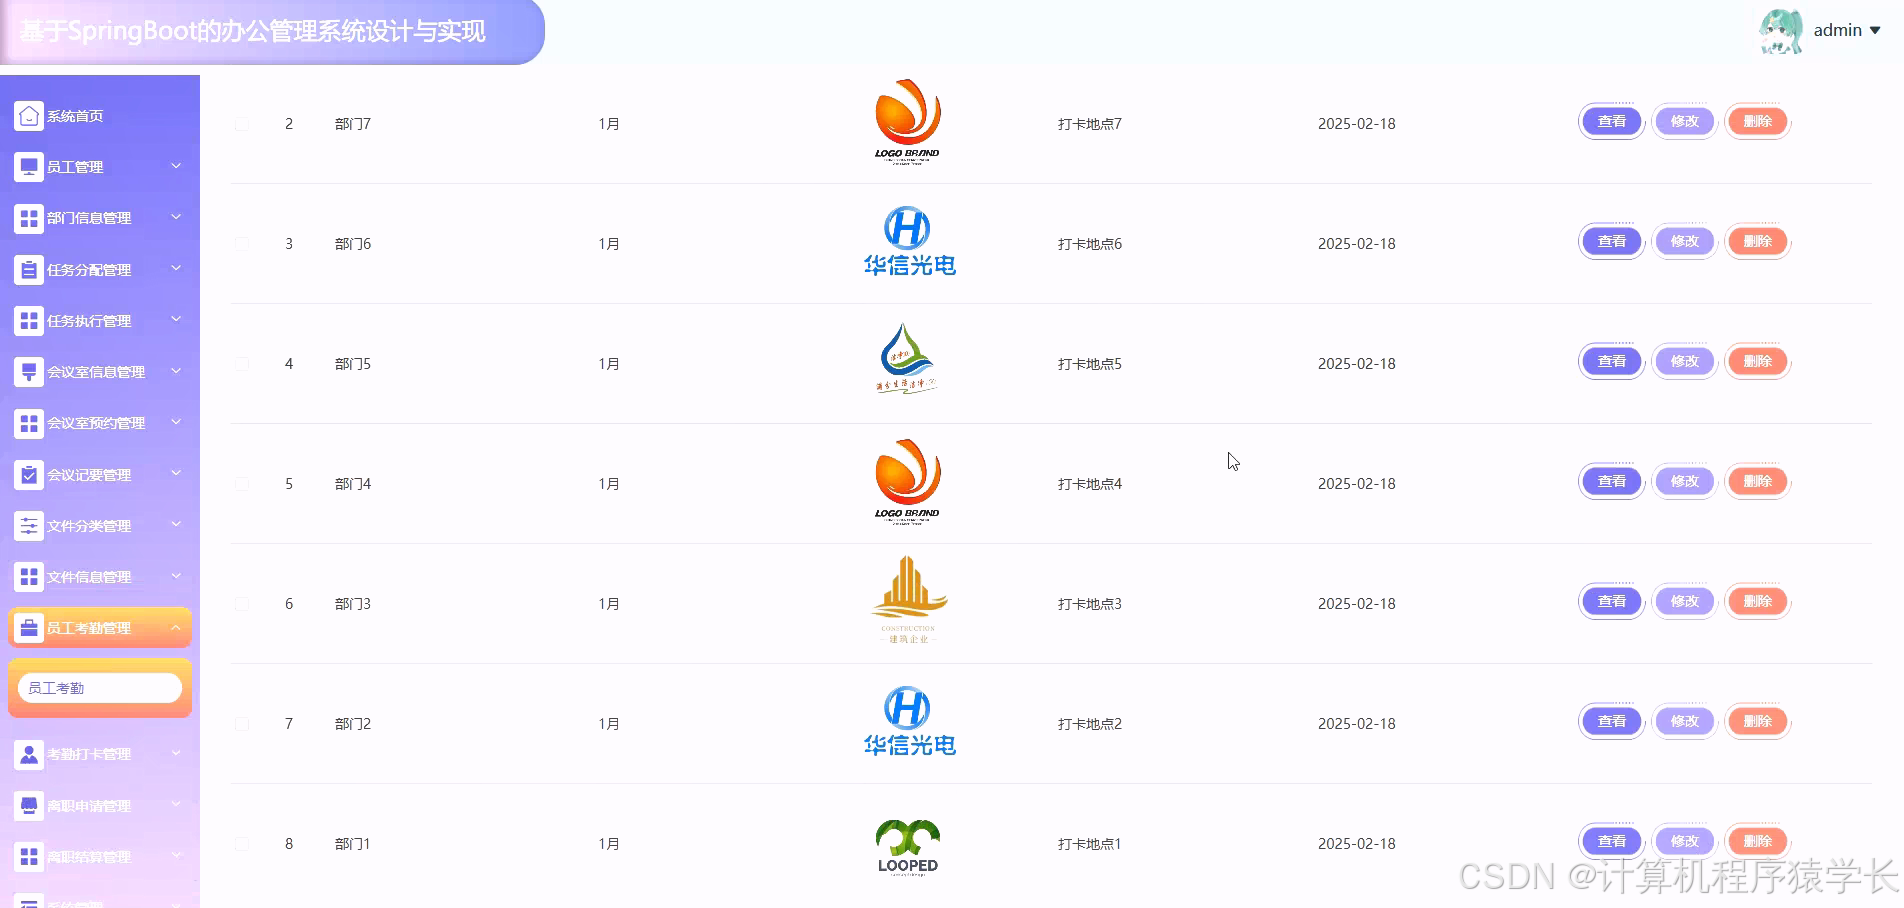Click the page title 基于SpringBoot的办公管理系统设计与实现

pos(253,31)
